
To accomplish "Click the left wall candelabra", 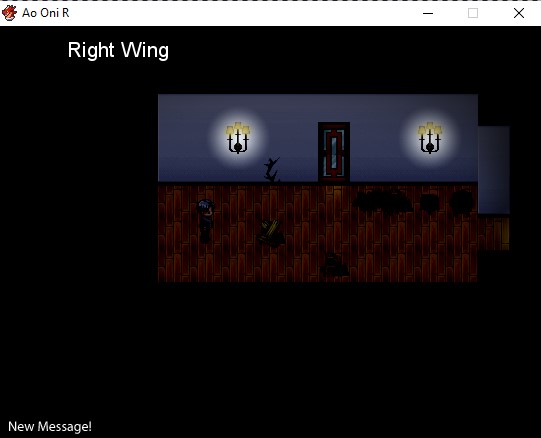I will pos(238,138).
